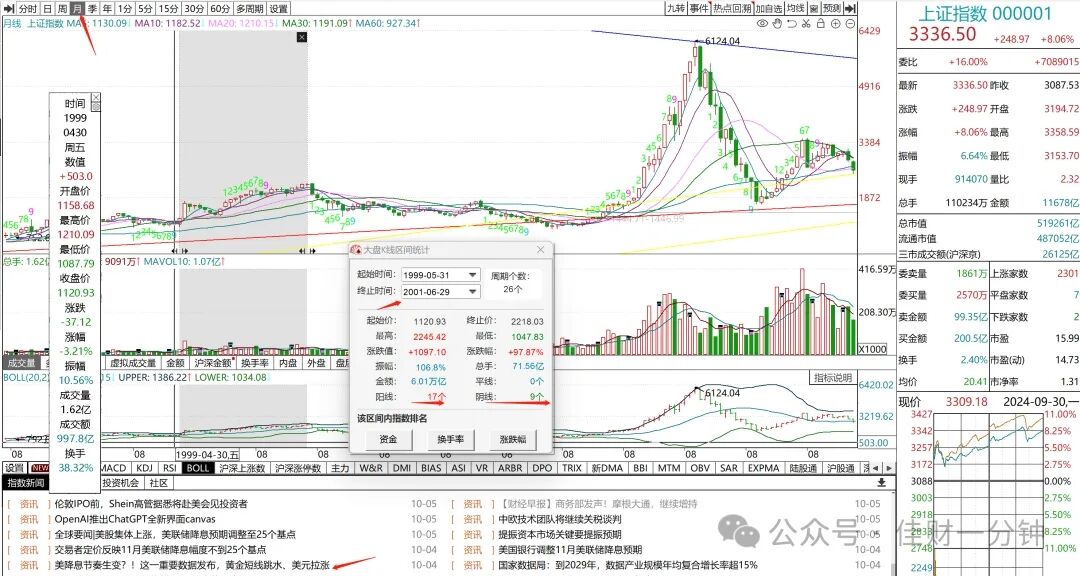Image resolution: width=1080 pixels, height=576 pixels.
Task: Select the 60分 period
Action: click(220, 9)
